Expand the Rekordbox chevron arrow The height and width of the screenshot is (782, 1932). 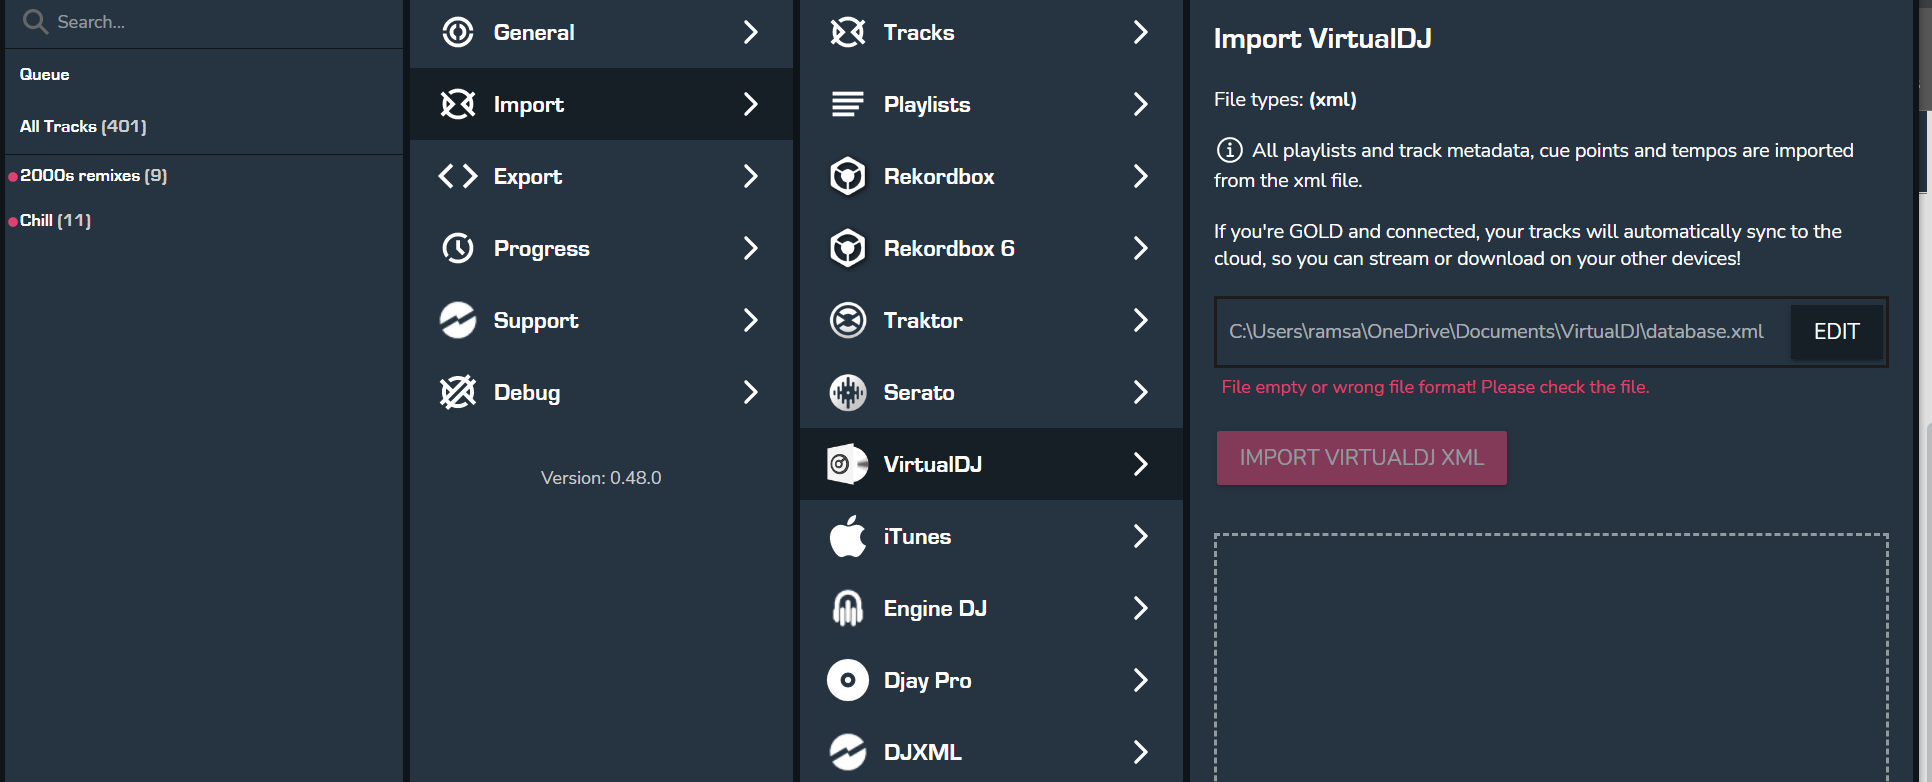pos(1141,176)
